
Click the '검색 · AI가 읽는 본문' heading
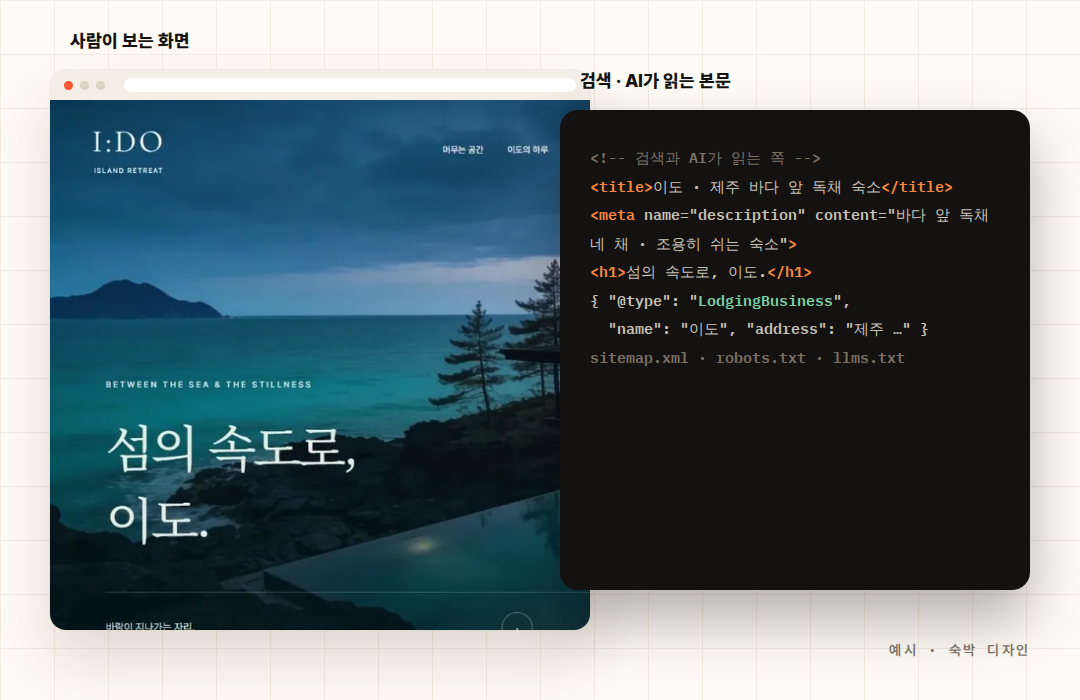[x=655, y=81]
